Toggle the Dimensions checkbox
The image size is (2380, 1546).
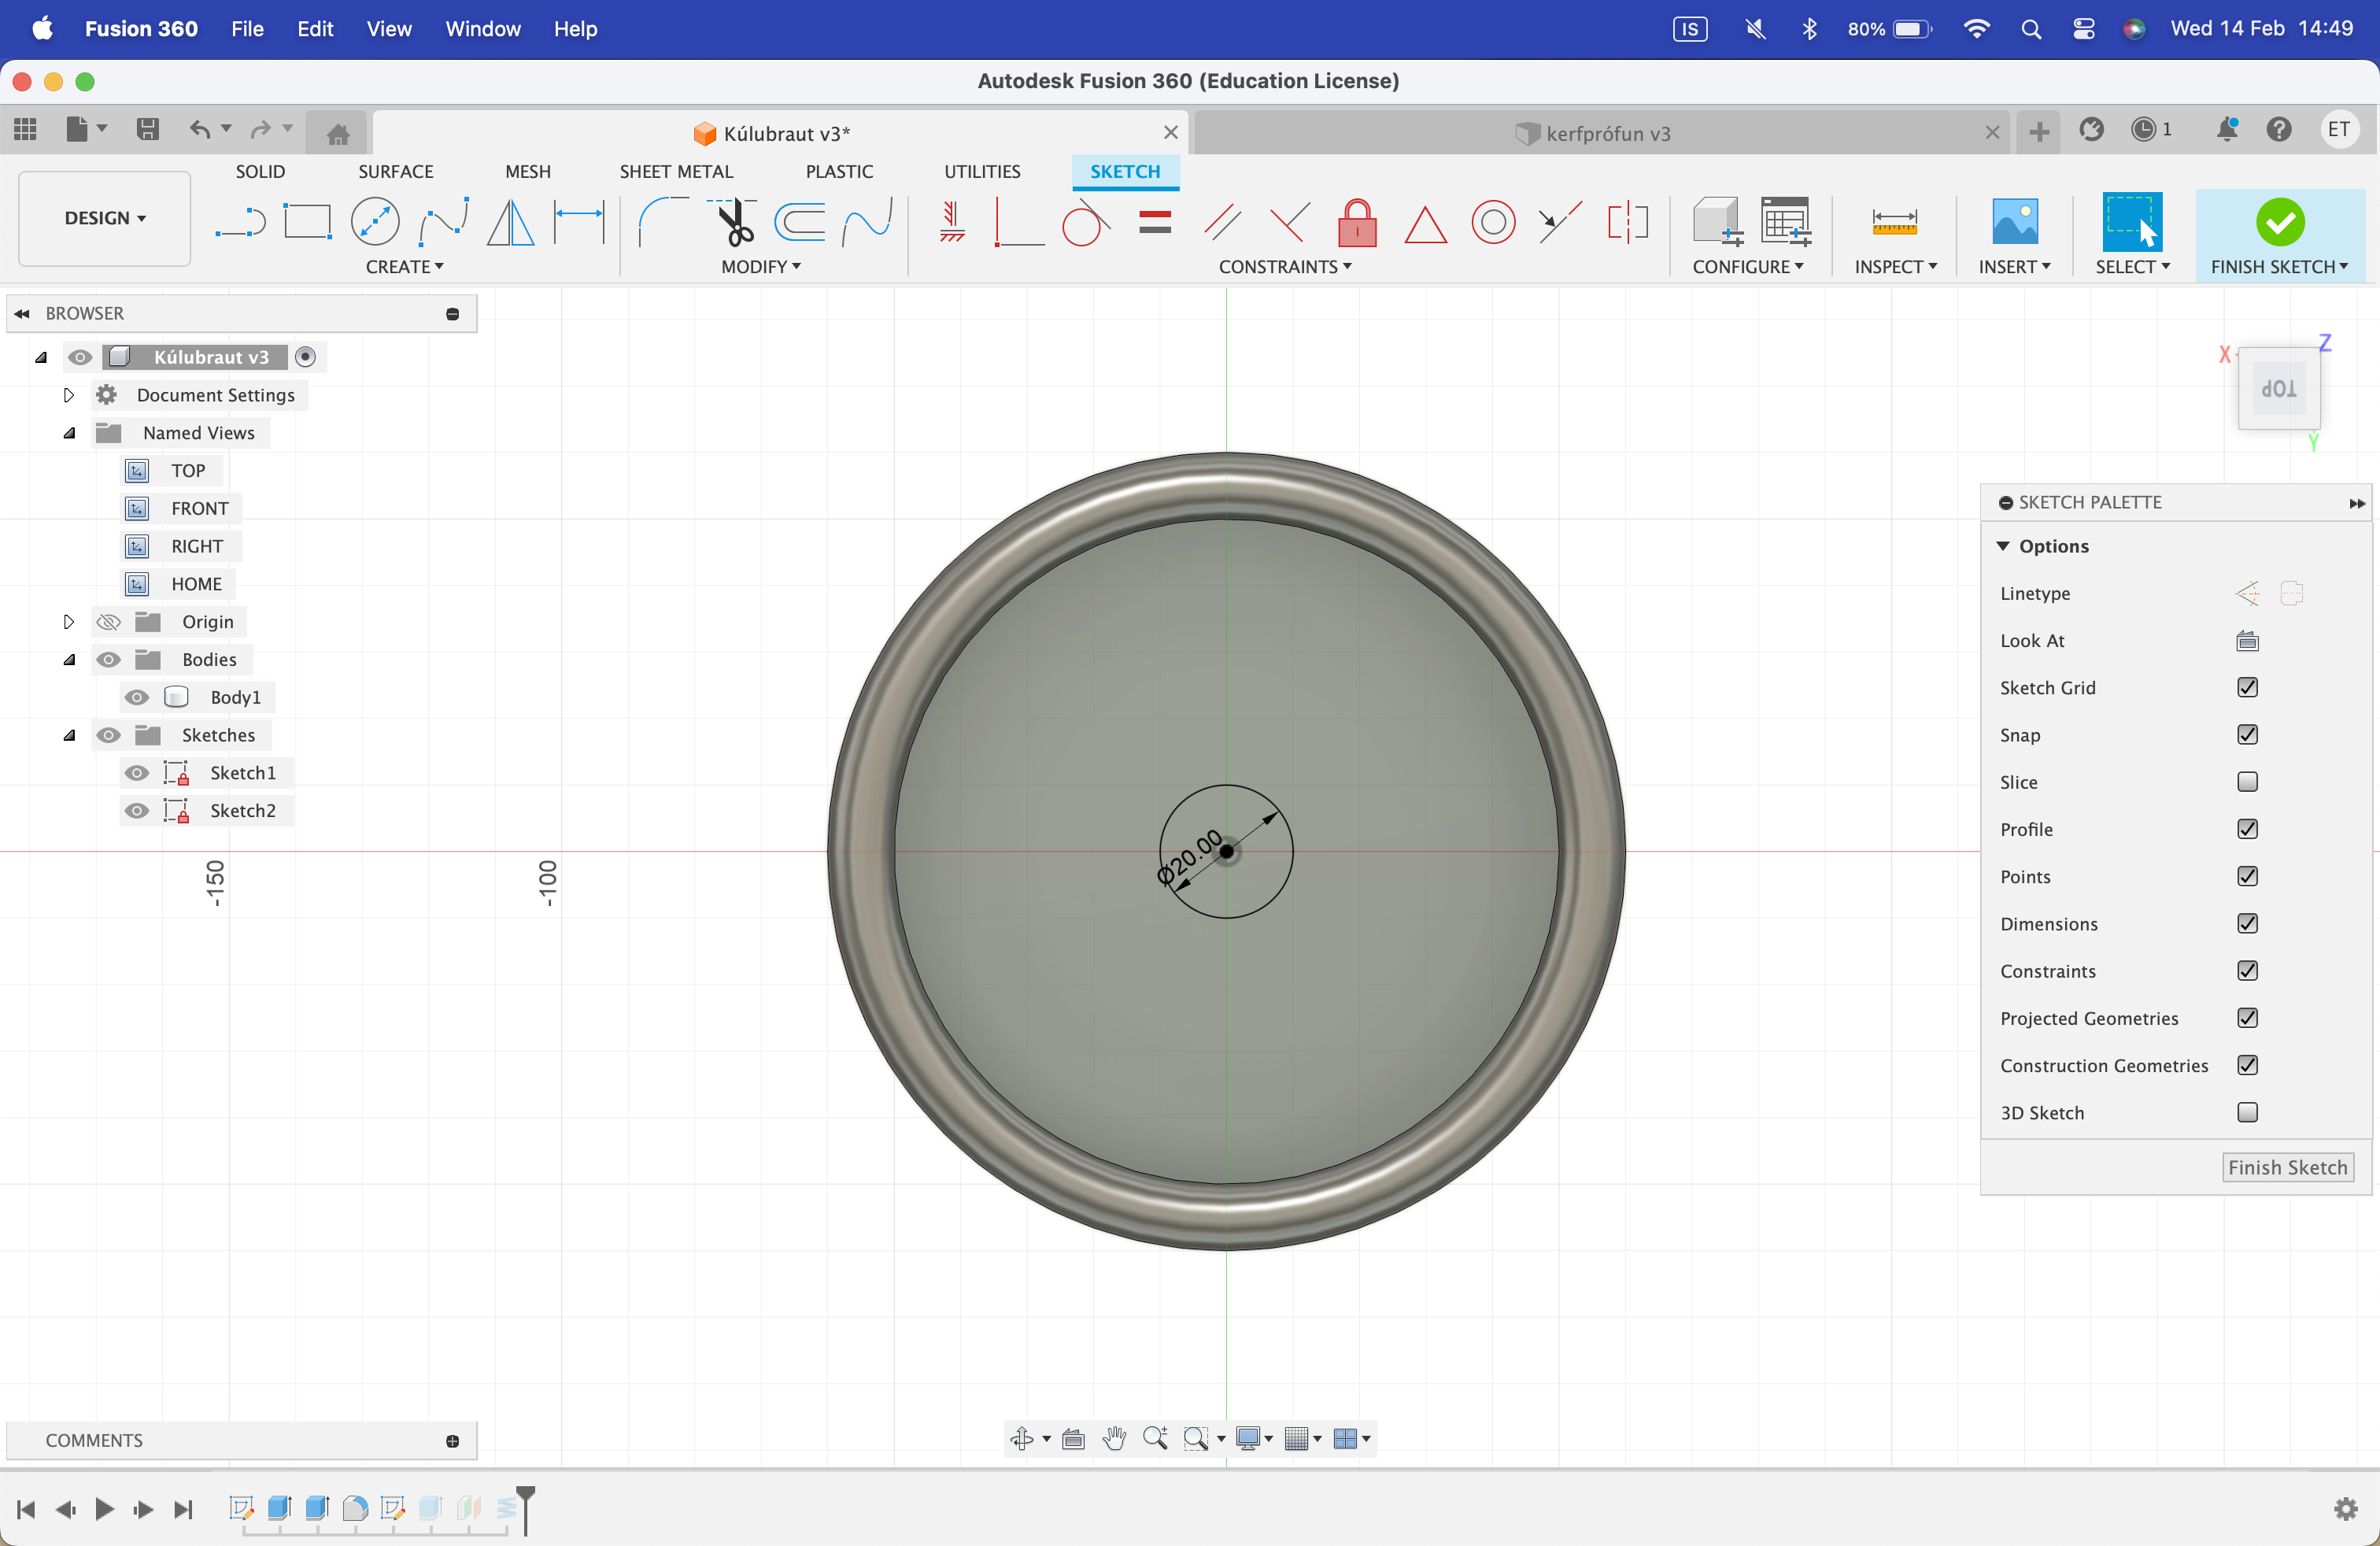click(x=2247, y=924)
